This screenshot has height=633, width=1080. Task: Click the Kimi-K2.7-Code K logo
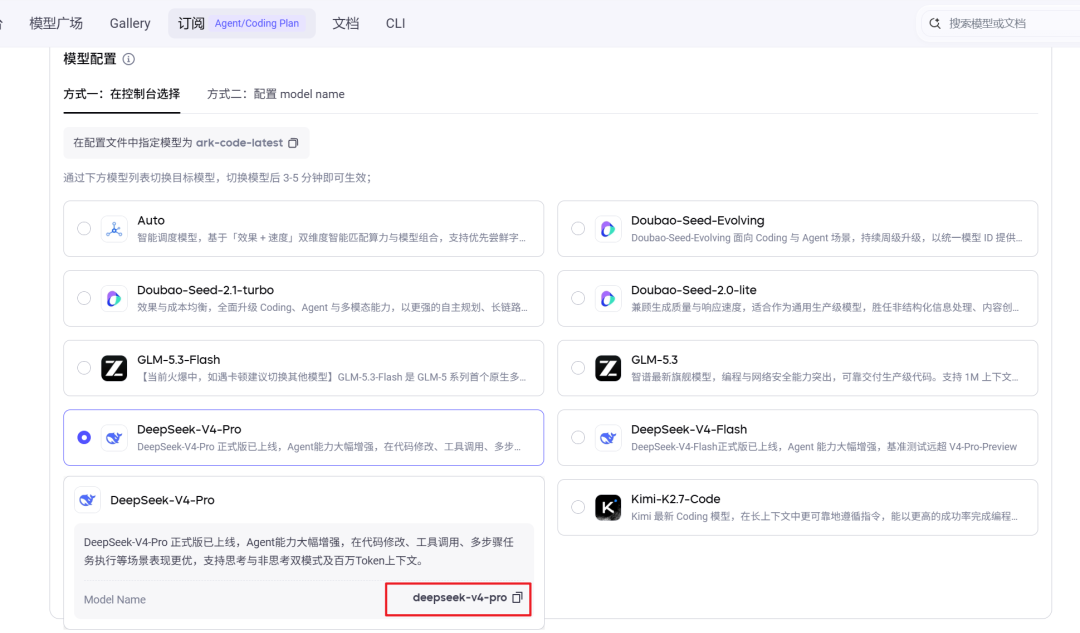[608, 508]
